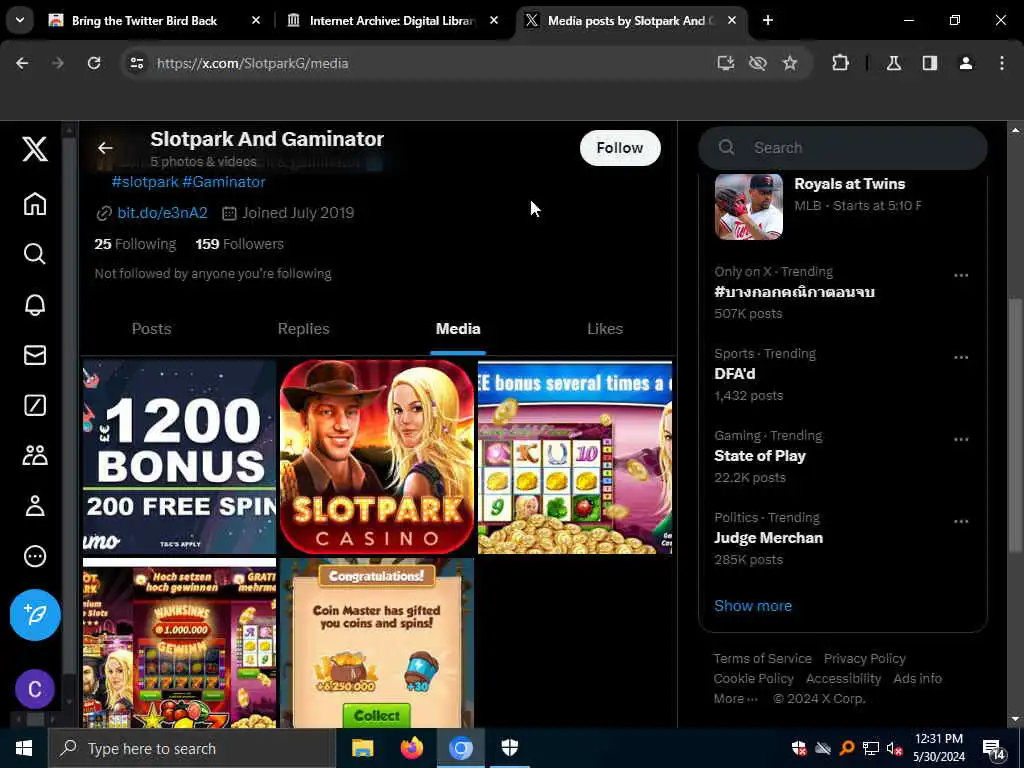
Task: Open Slotpark Casino media thumbnail
Action: [x=377, y=456]
